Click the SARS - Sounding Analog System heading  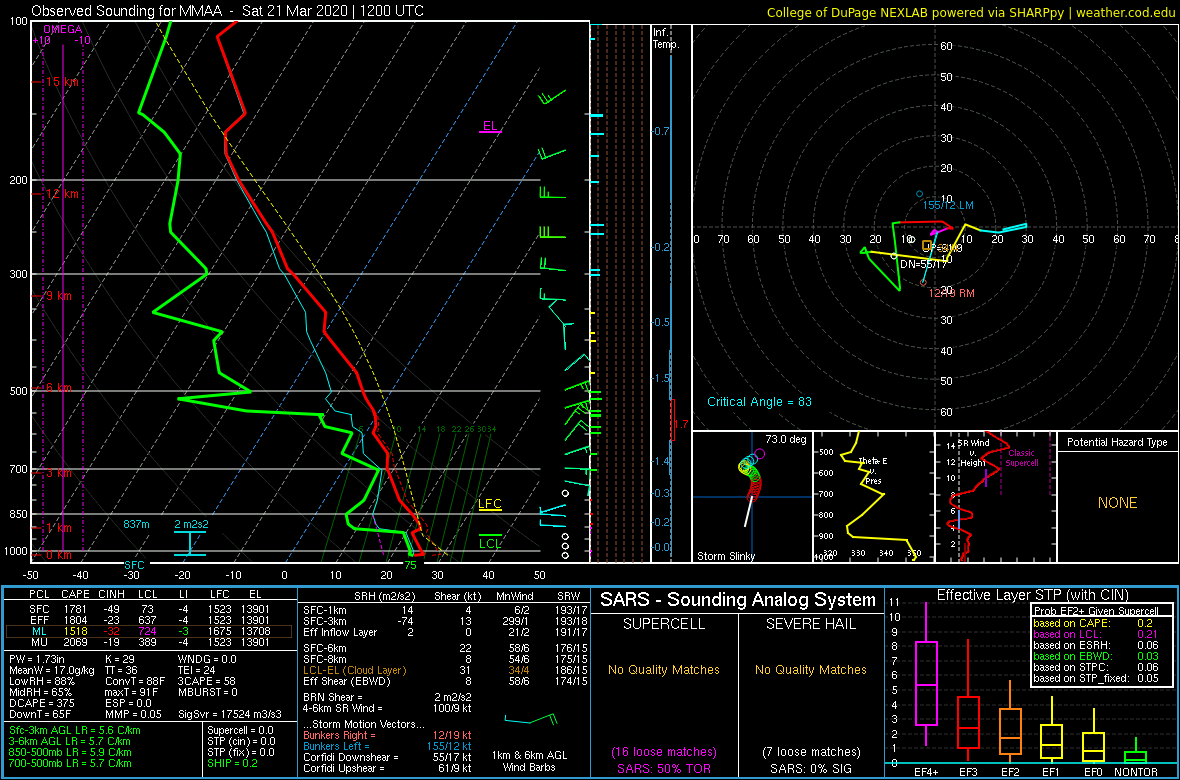coord(738,600)
